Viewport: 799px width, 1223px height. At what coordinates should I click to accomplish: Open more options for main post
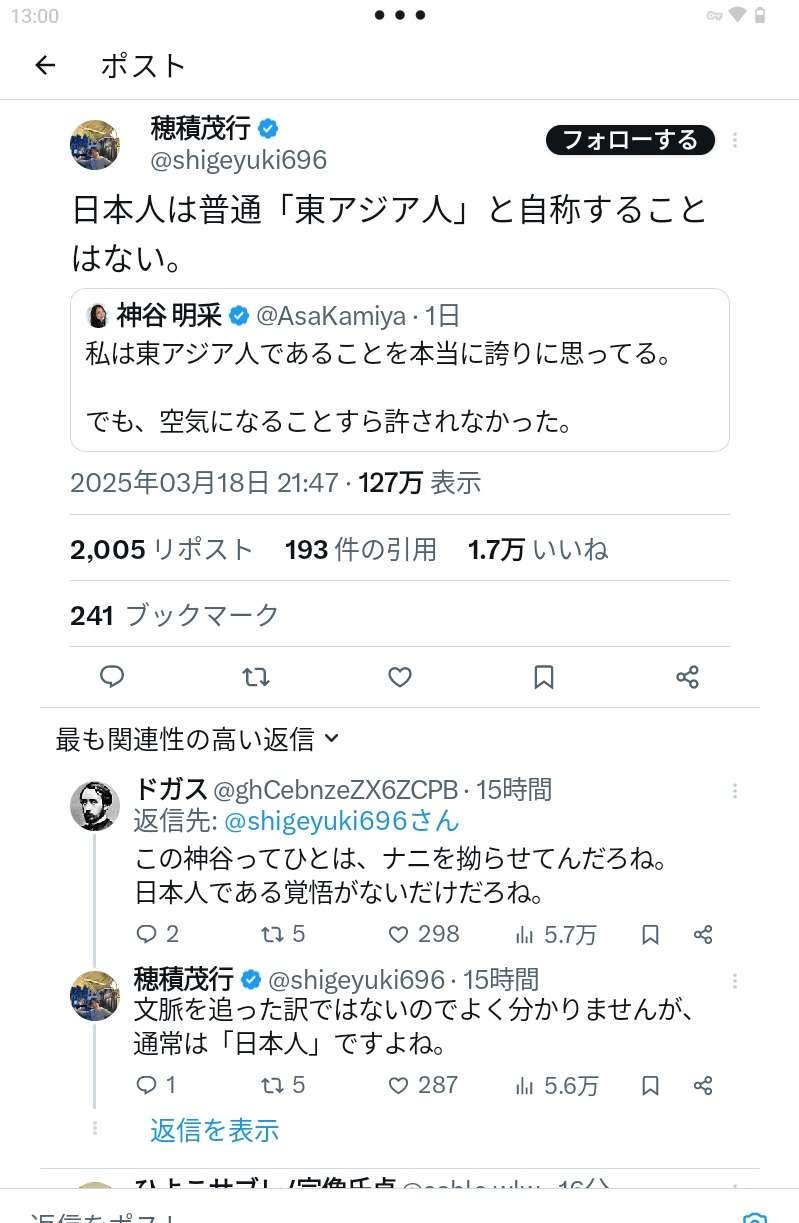click(x=735, y=140)
